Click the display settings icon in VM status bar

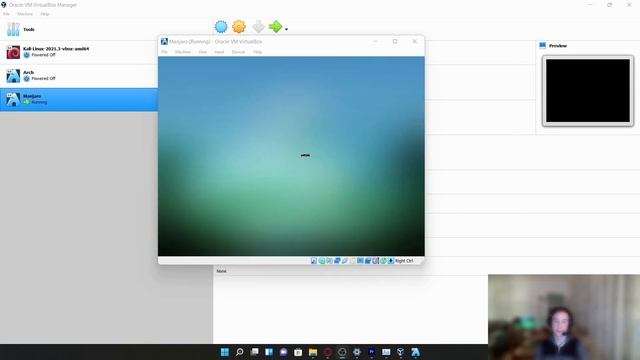(360, 260)
